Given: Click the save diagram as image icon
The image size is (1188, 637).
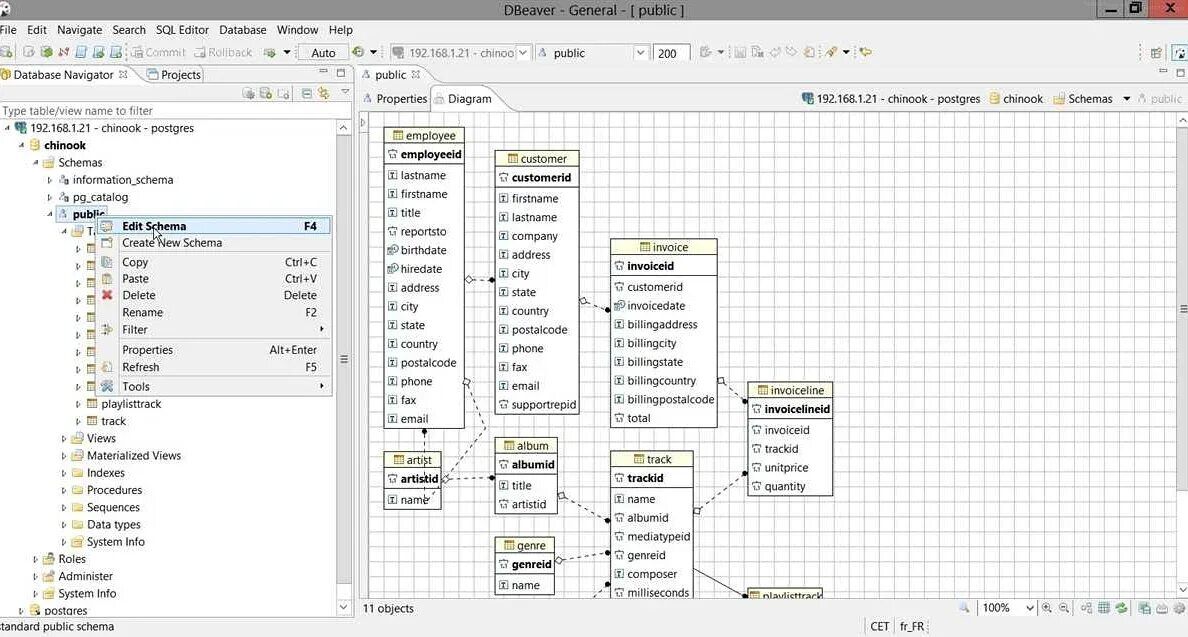Looking at the screenshot, I should [x=1144, y=607].
